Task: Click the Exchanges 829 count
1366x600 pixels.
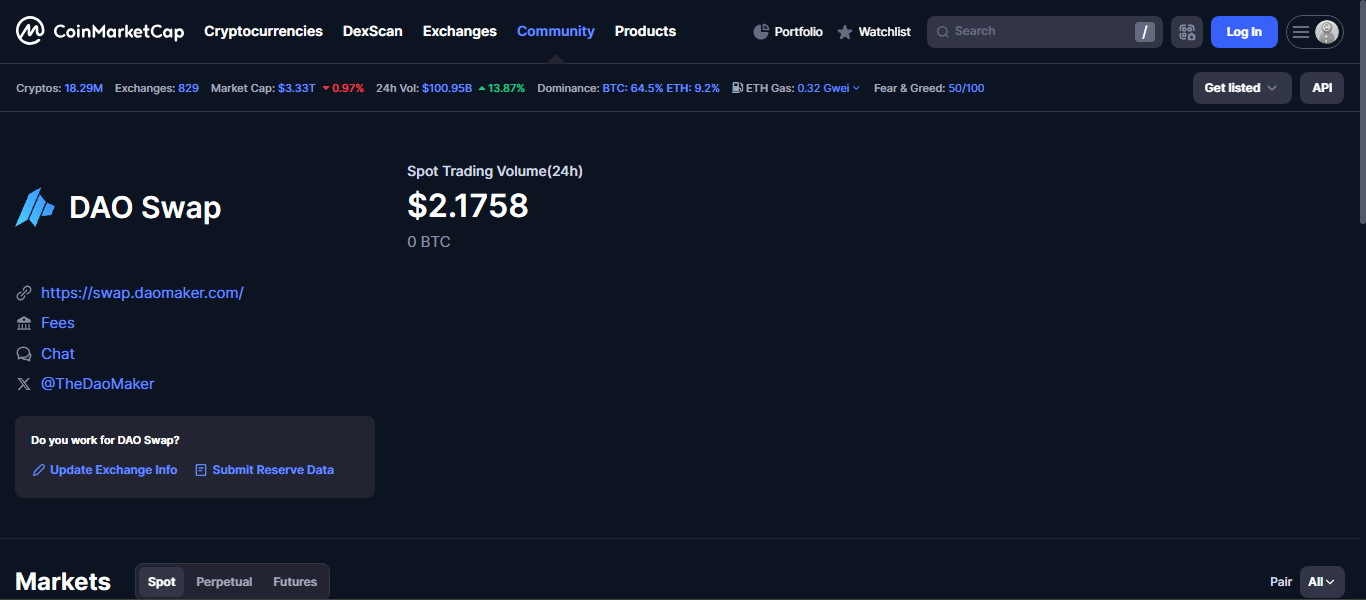Action: click(x=188, y=88)
